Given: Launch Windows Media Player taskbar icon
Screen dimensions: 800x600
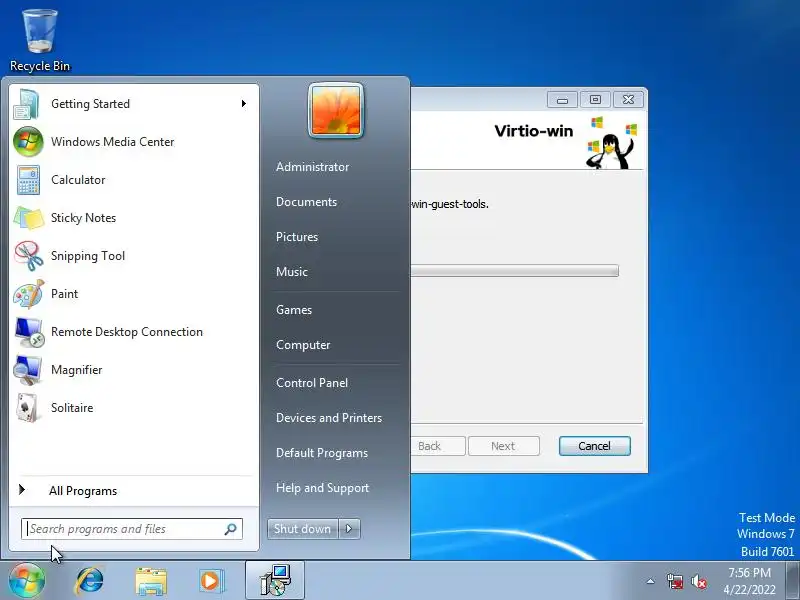Looking at the screenshot, I should (212, 581).
